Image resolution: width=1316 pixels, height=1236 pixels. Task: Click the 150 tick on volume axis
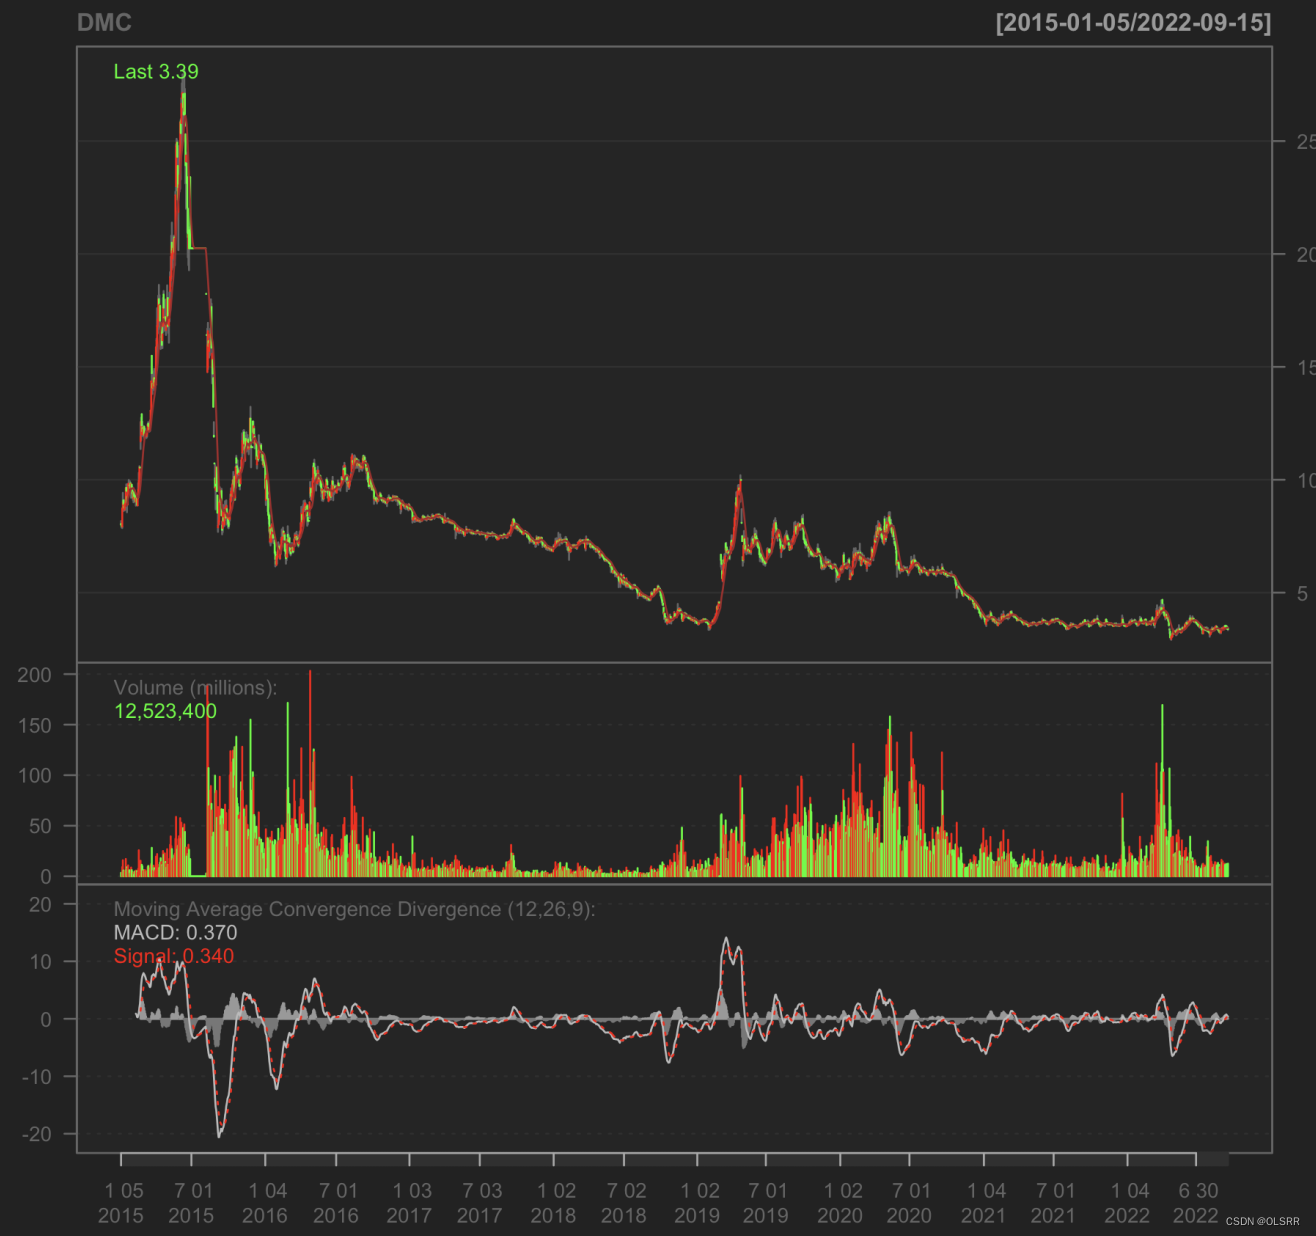pyautogui.click(x=34, y=726)
